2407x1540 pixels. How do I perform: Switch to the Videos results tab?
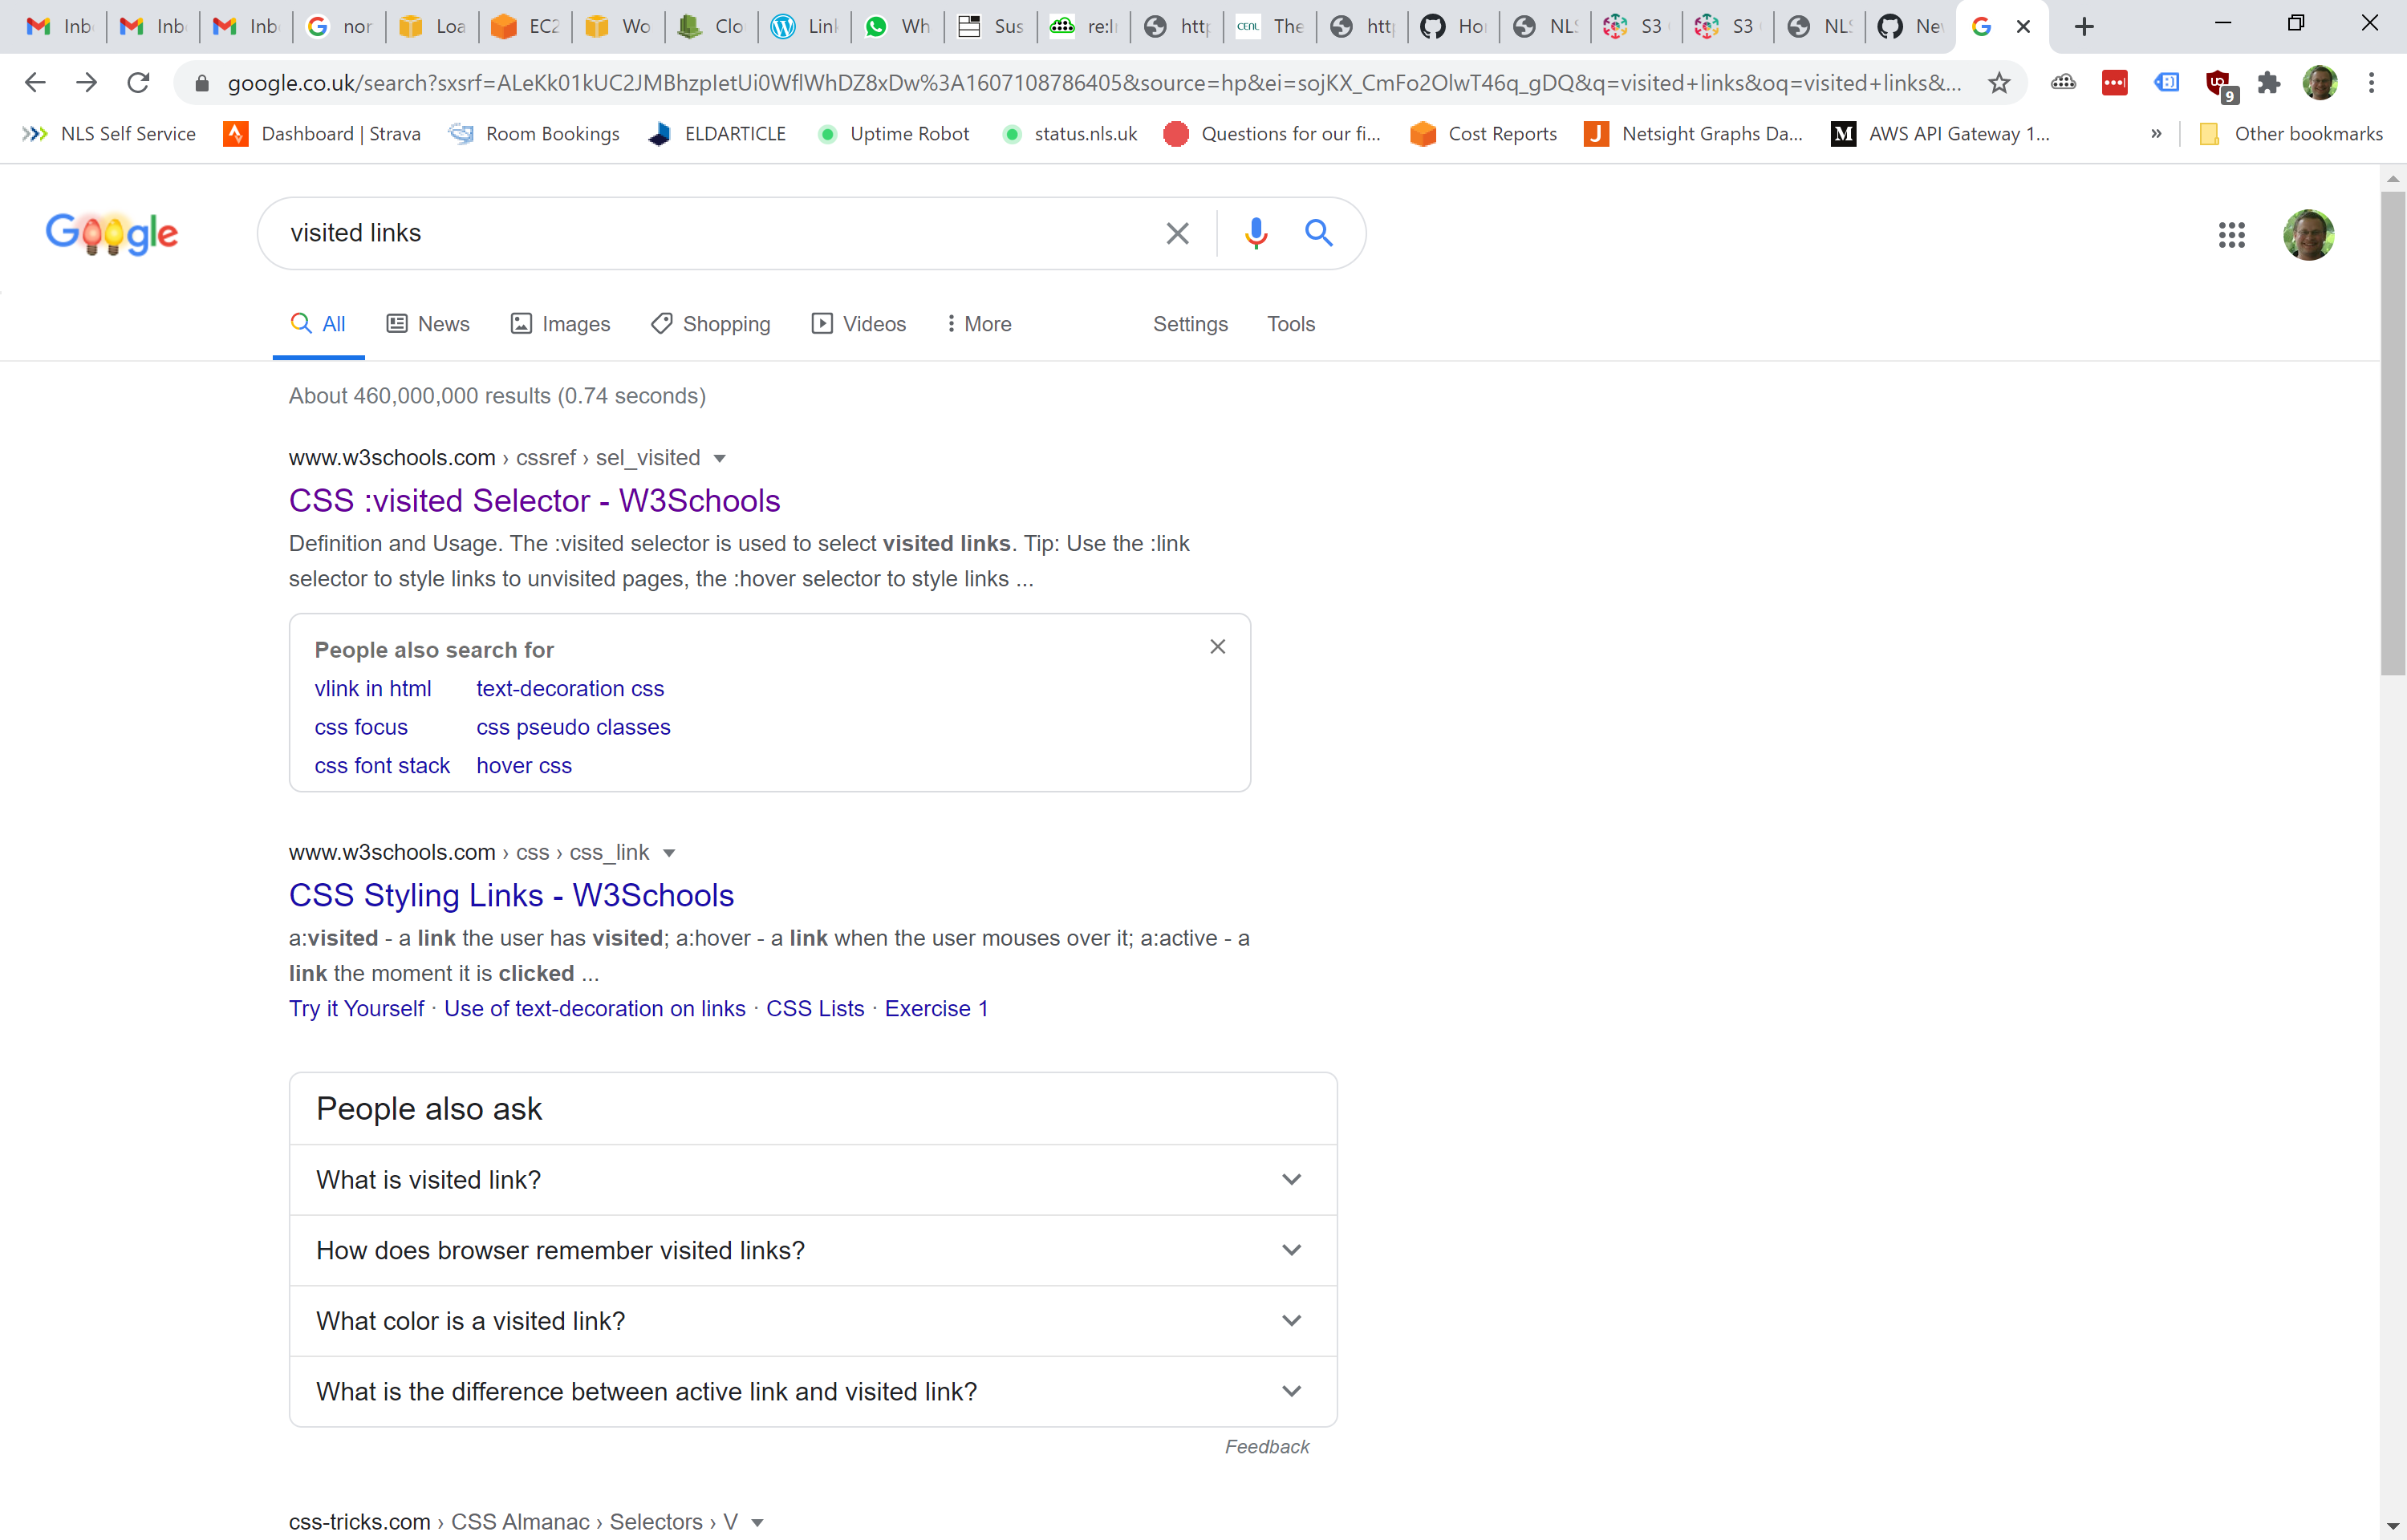click(859, 324)
